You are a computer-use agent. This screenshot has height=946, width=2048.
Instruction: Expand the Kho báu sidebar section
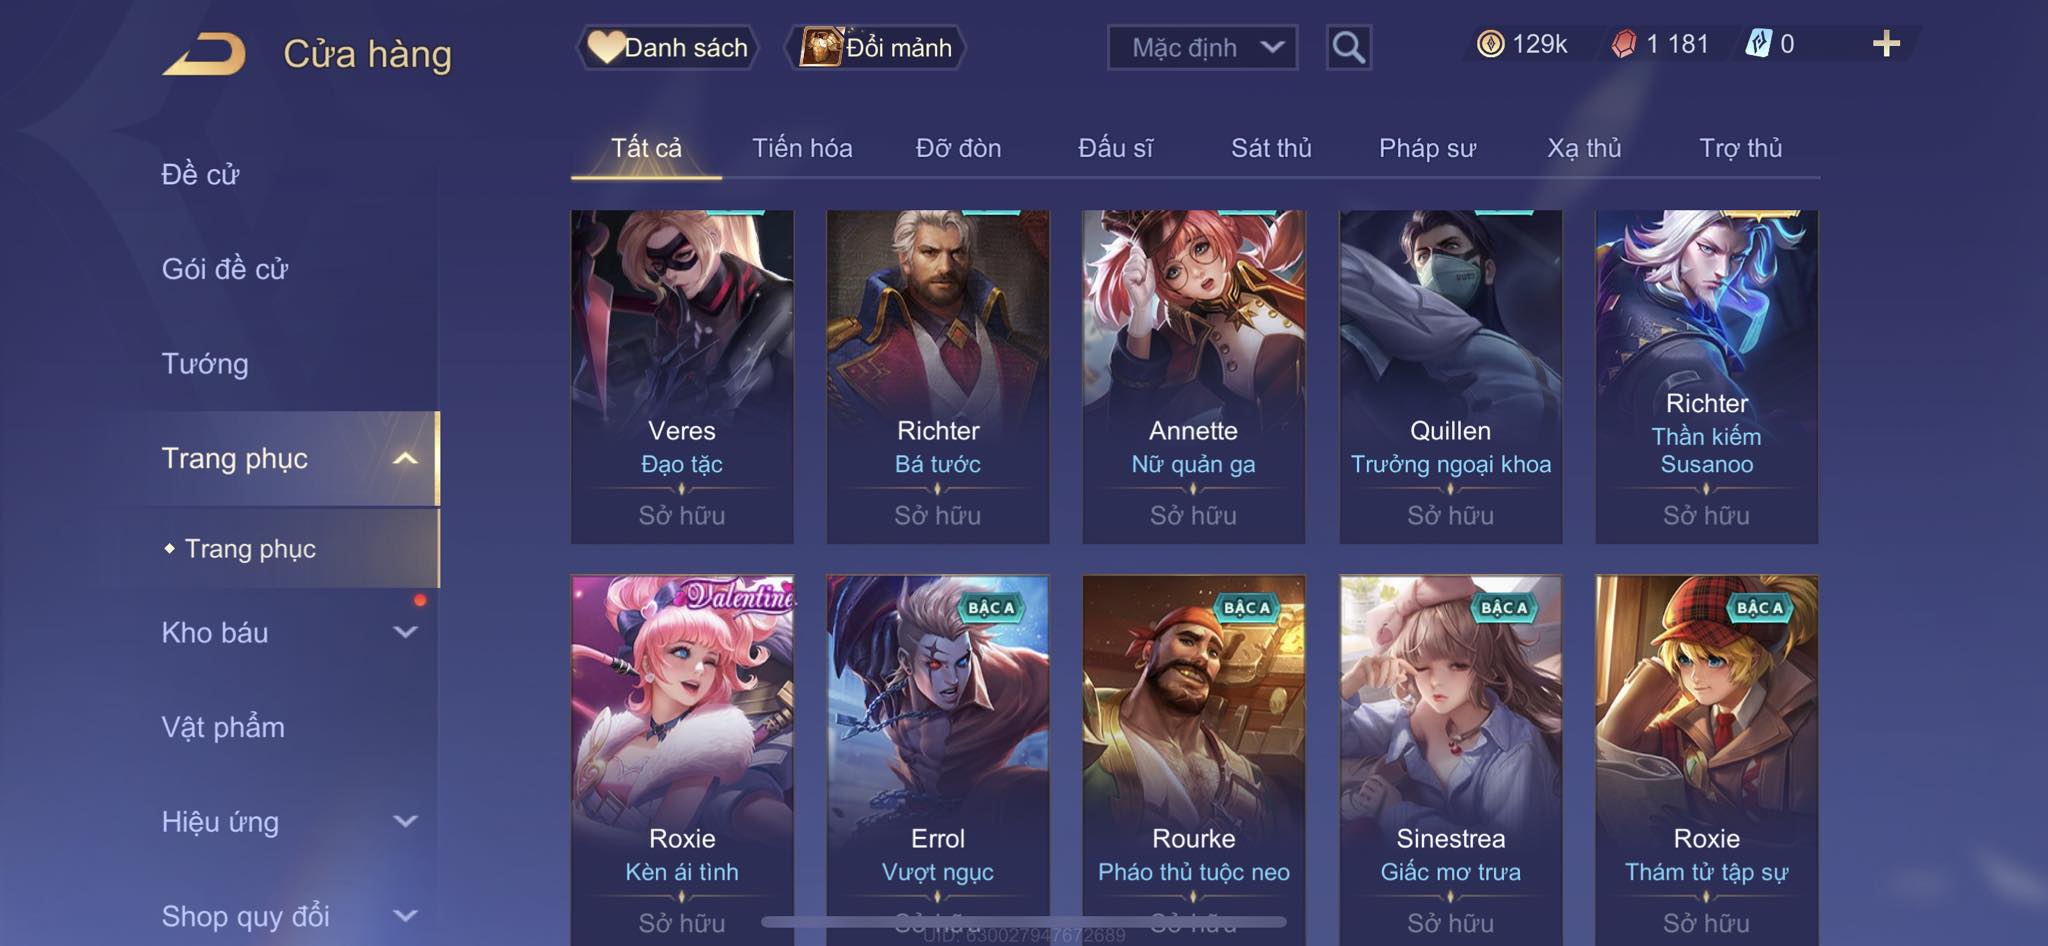coord(405,632)
